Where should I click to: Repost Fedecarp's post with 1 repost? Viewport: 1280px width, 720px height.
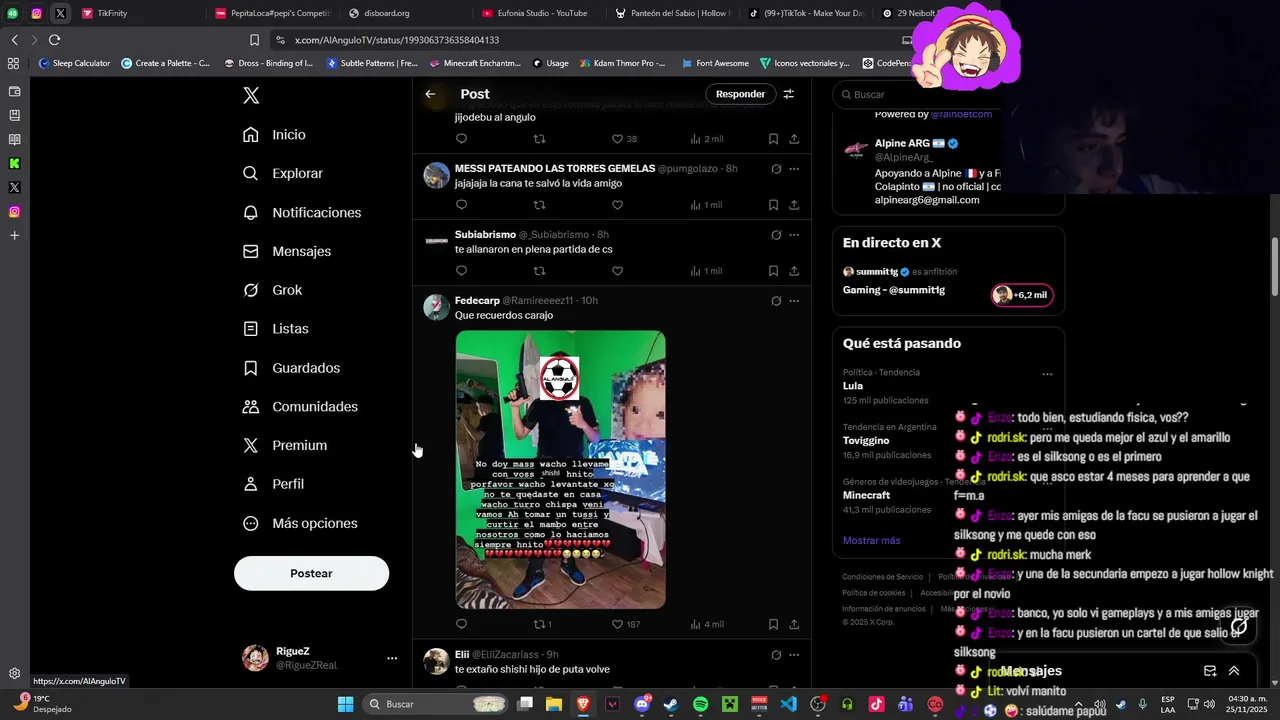pyautogui.click(x=542, y=624)
